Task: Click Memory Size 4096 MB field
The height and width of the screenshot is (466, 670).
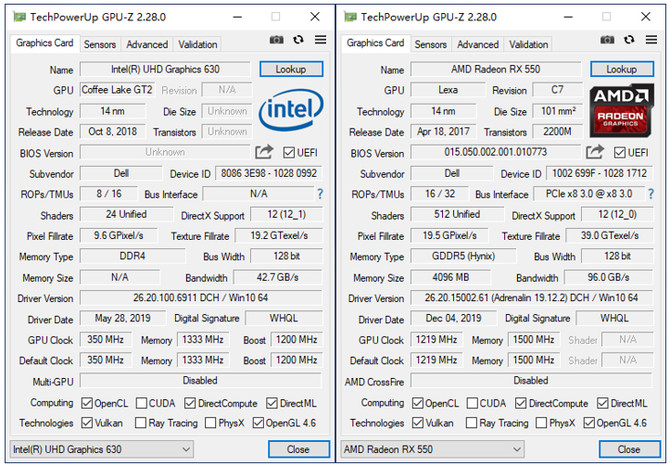Action: 450,277
